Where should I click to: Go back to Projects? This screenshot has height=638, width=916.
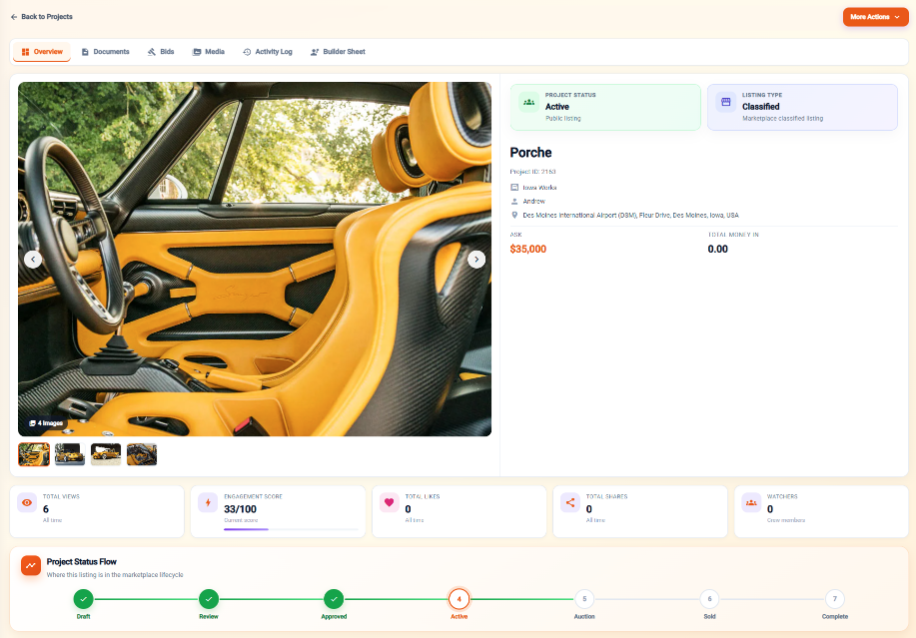pyautogui.click(x=41, y=17)
